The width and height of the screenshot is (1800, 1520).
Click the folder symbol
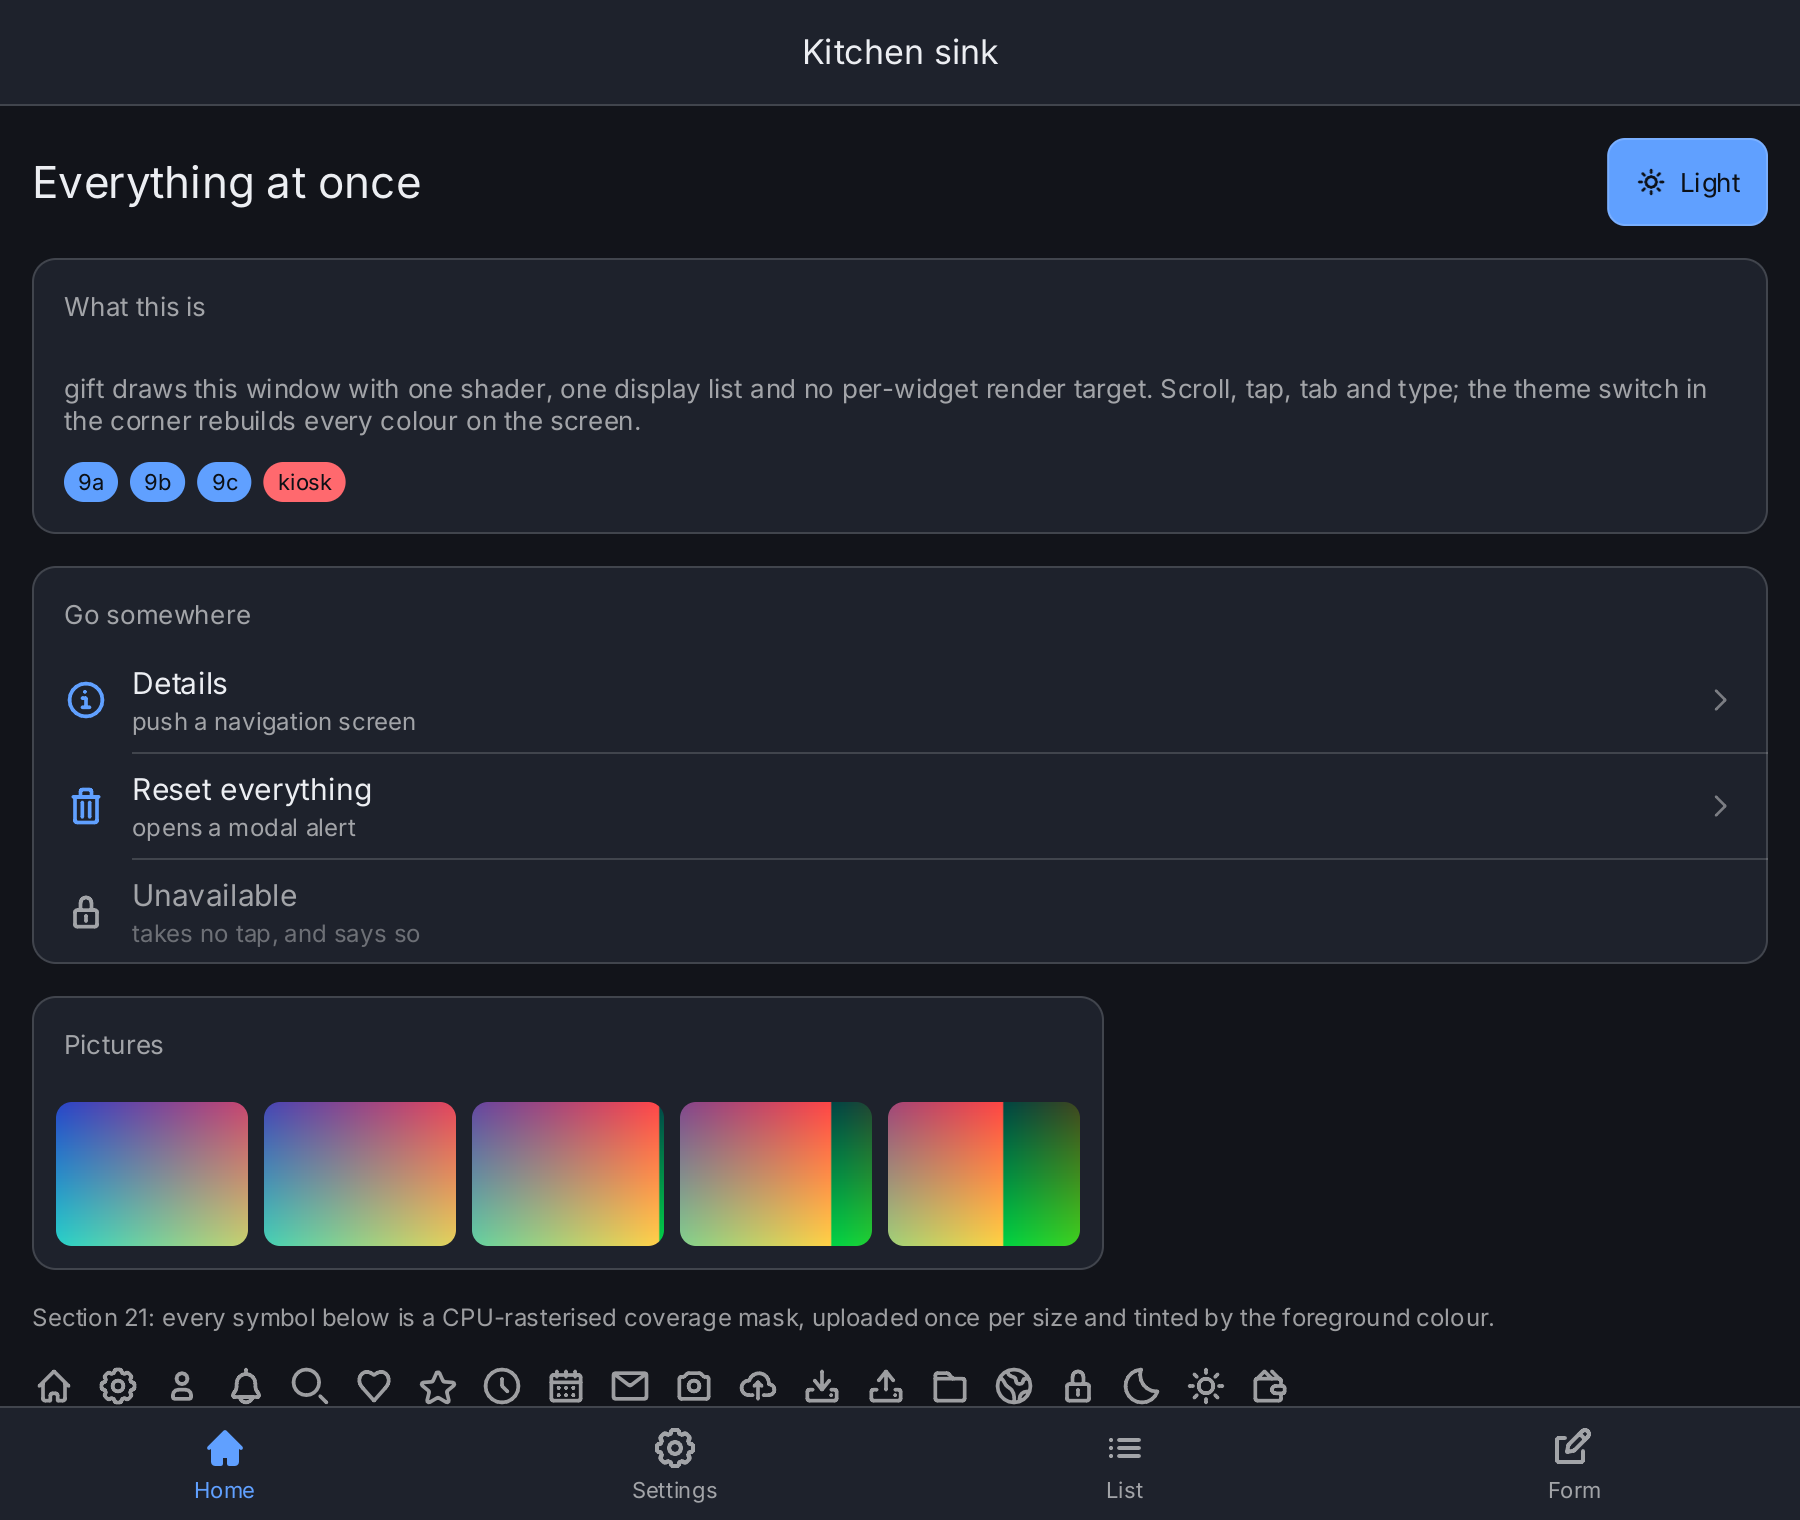tap(950, 1386)
